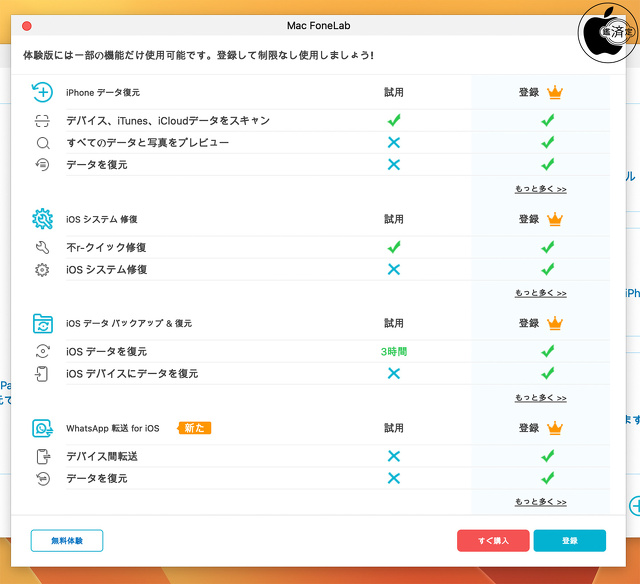Click the iOS デバイスにデータを復元 phone icon
640x584 pixels.
click(x=42, y=373)
